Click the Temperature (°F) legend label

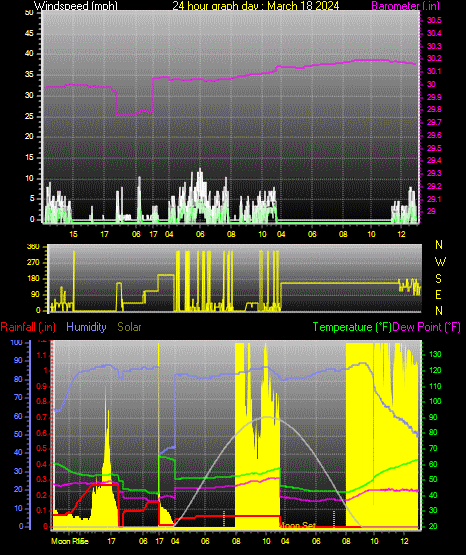(352, 327)
